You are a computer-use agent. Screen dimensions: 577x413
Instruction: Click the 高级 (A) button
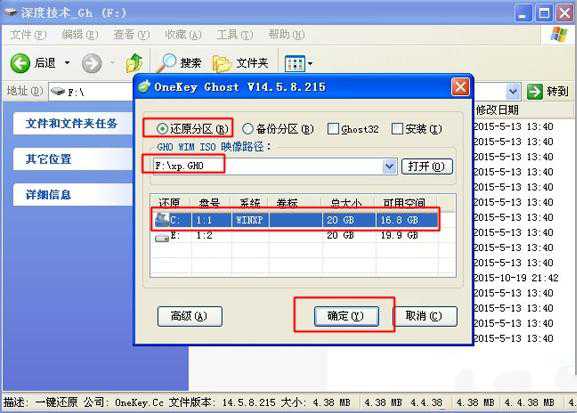tap(190, 316)
